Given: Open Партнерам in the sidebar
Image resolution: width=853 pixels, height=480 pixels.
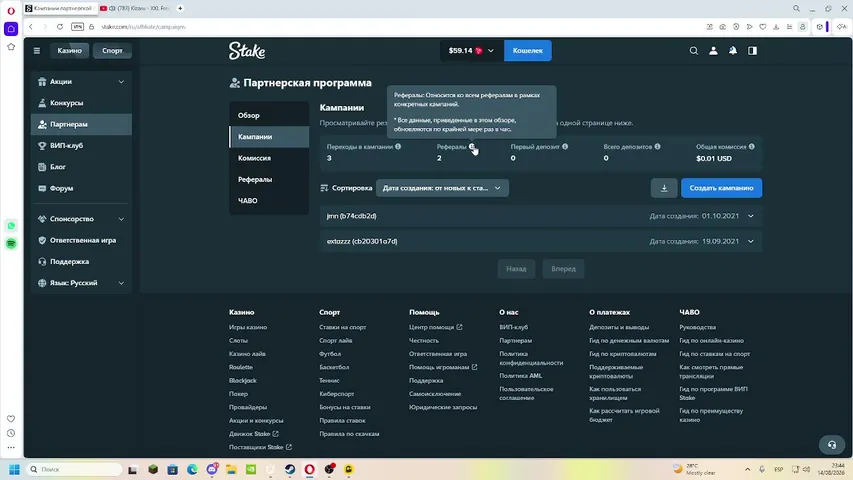Looking at the screenshot, I should 82,124.
